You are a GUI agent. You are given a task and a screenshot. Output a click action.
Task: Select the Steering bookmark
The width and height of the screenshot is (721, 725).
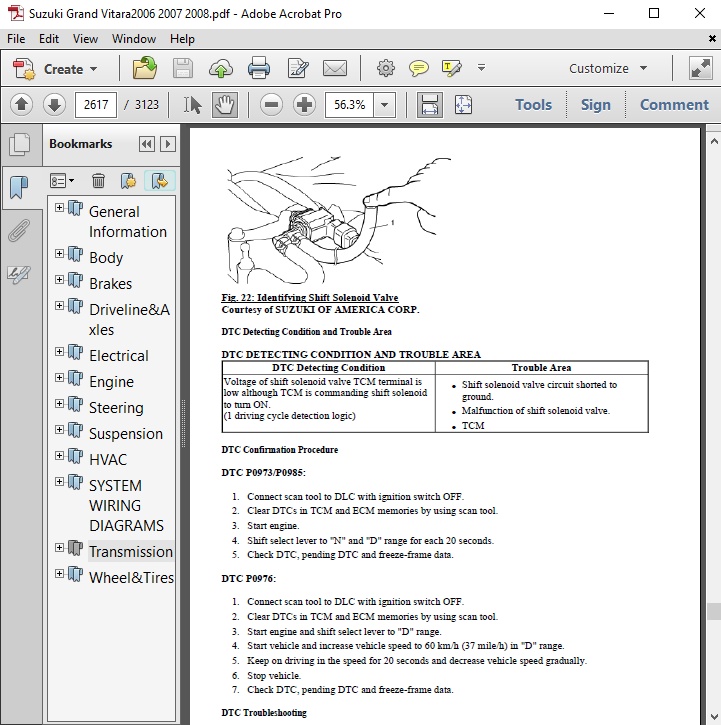[x=116, y=407]
